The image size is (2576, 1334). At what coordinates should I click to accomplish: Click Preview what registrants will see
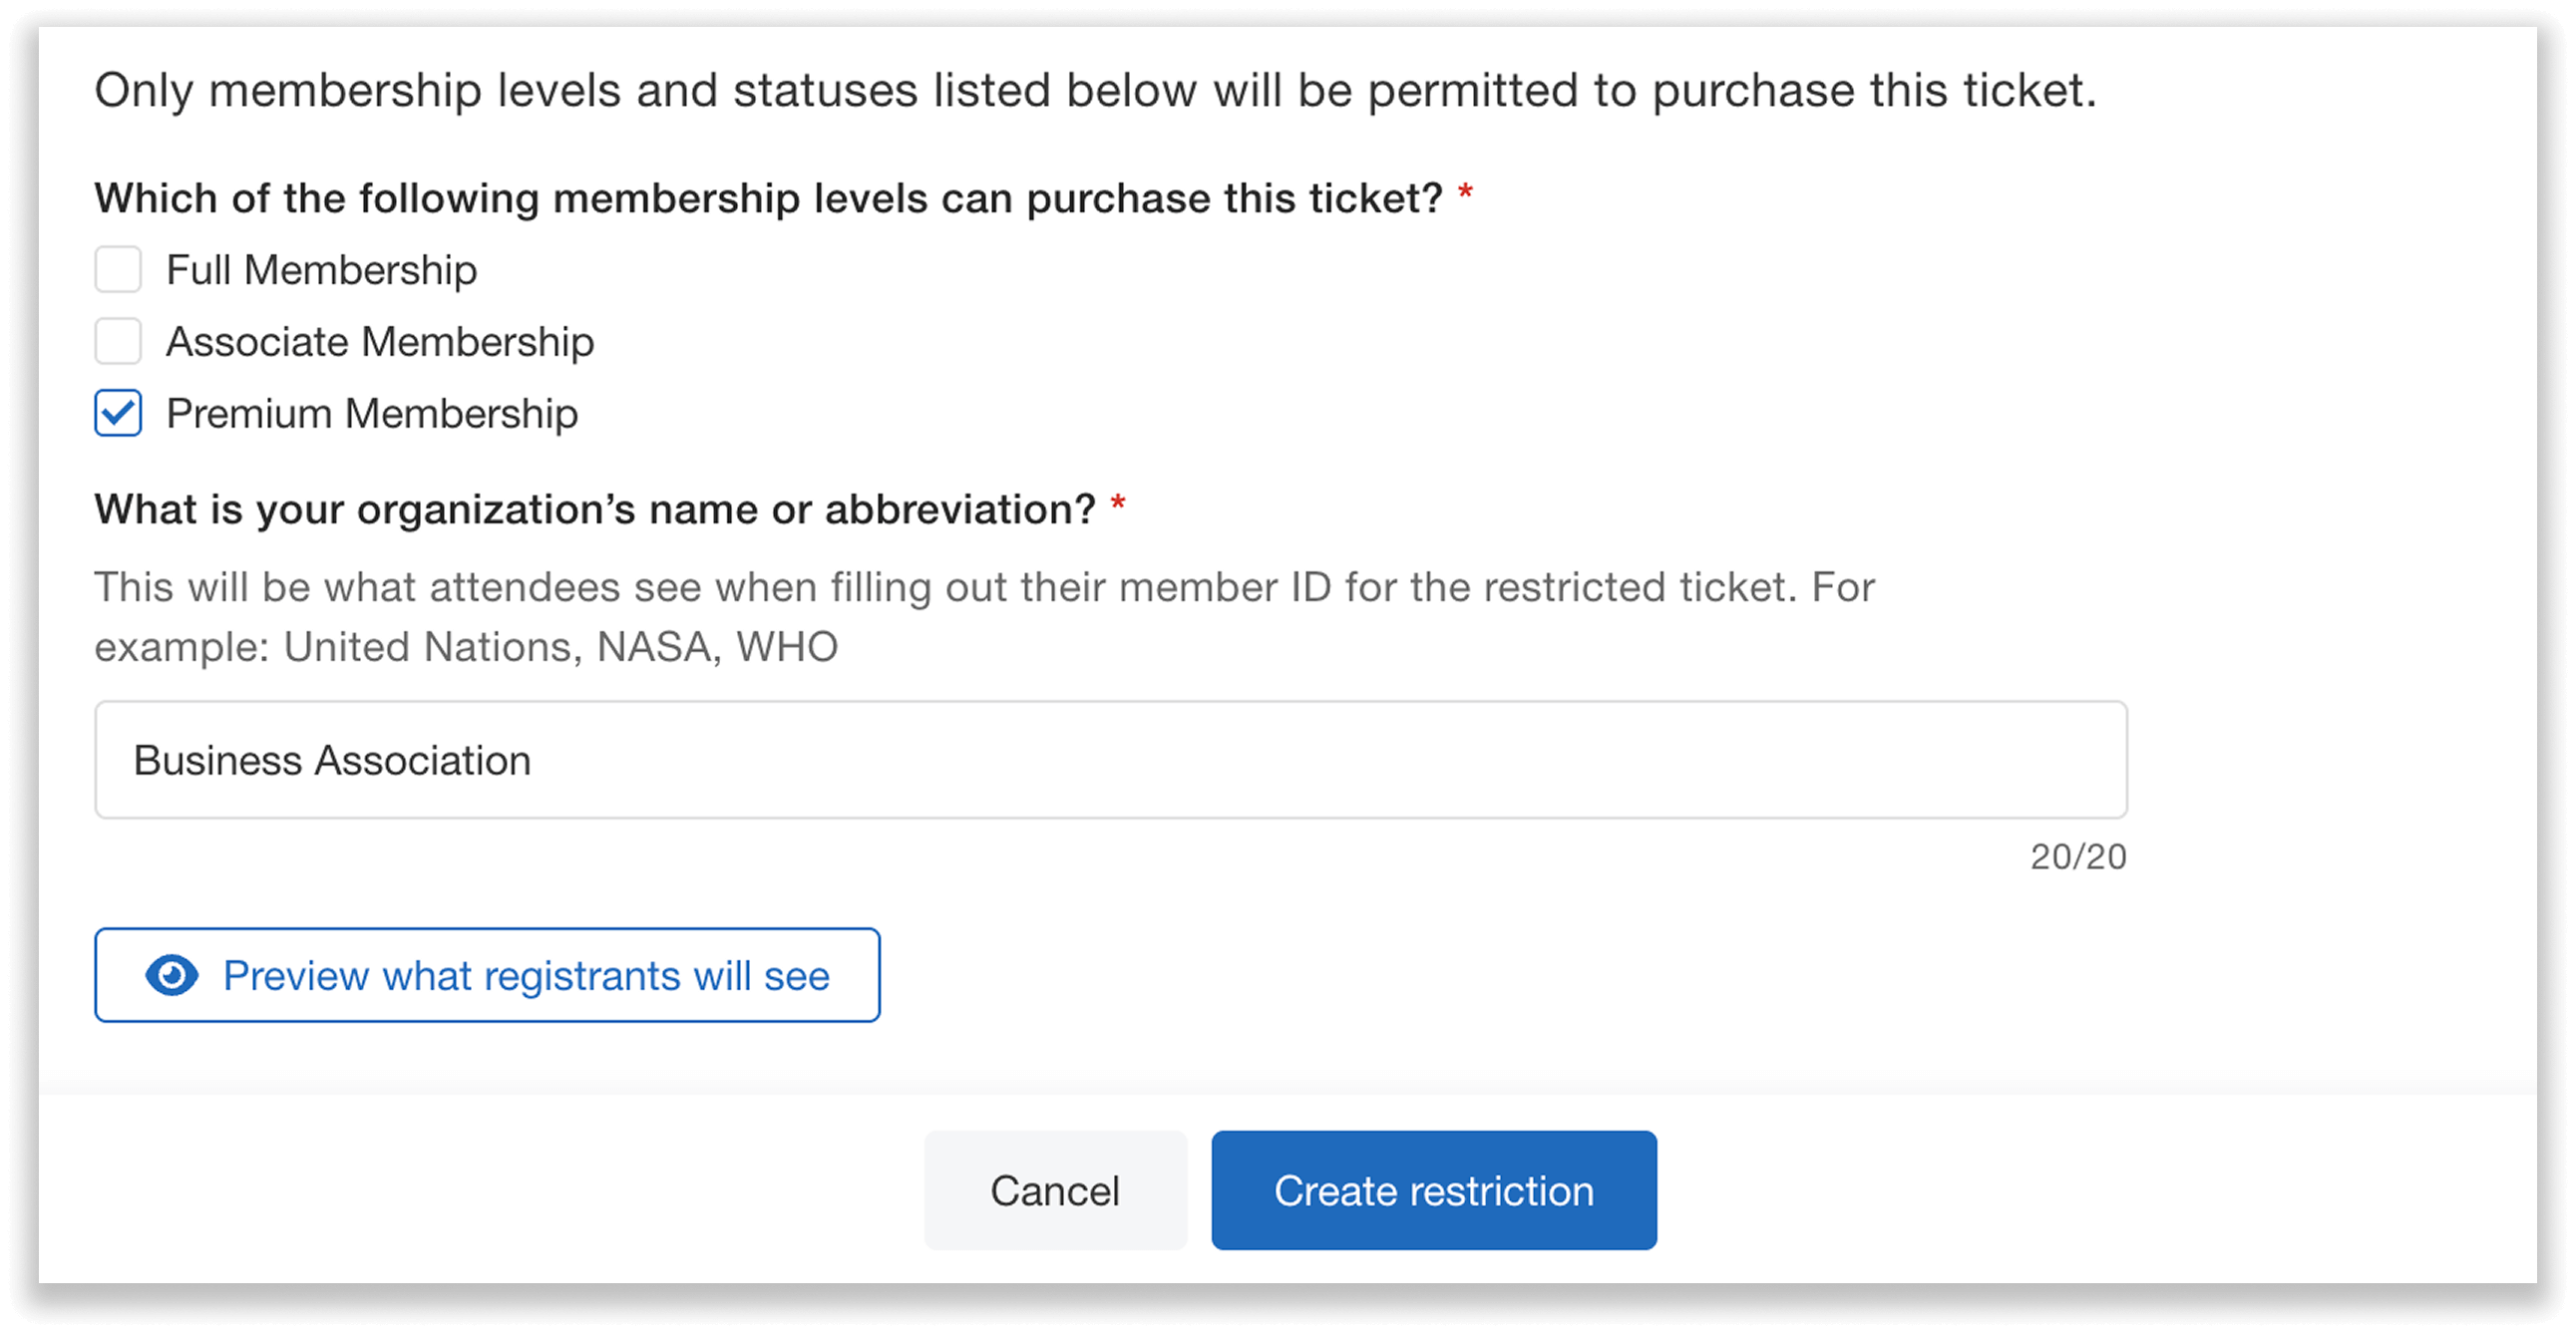(487, 975)
